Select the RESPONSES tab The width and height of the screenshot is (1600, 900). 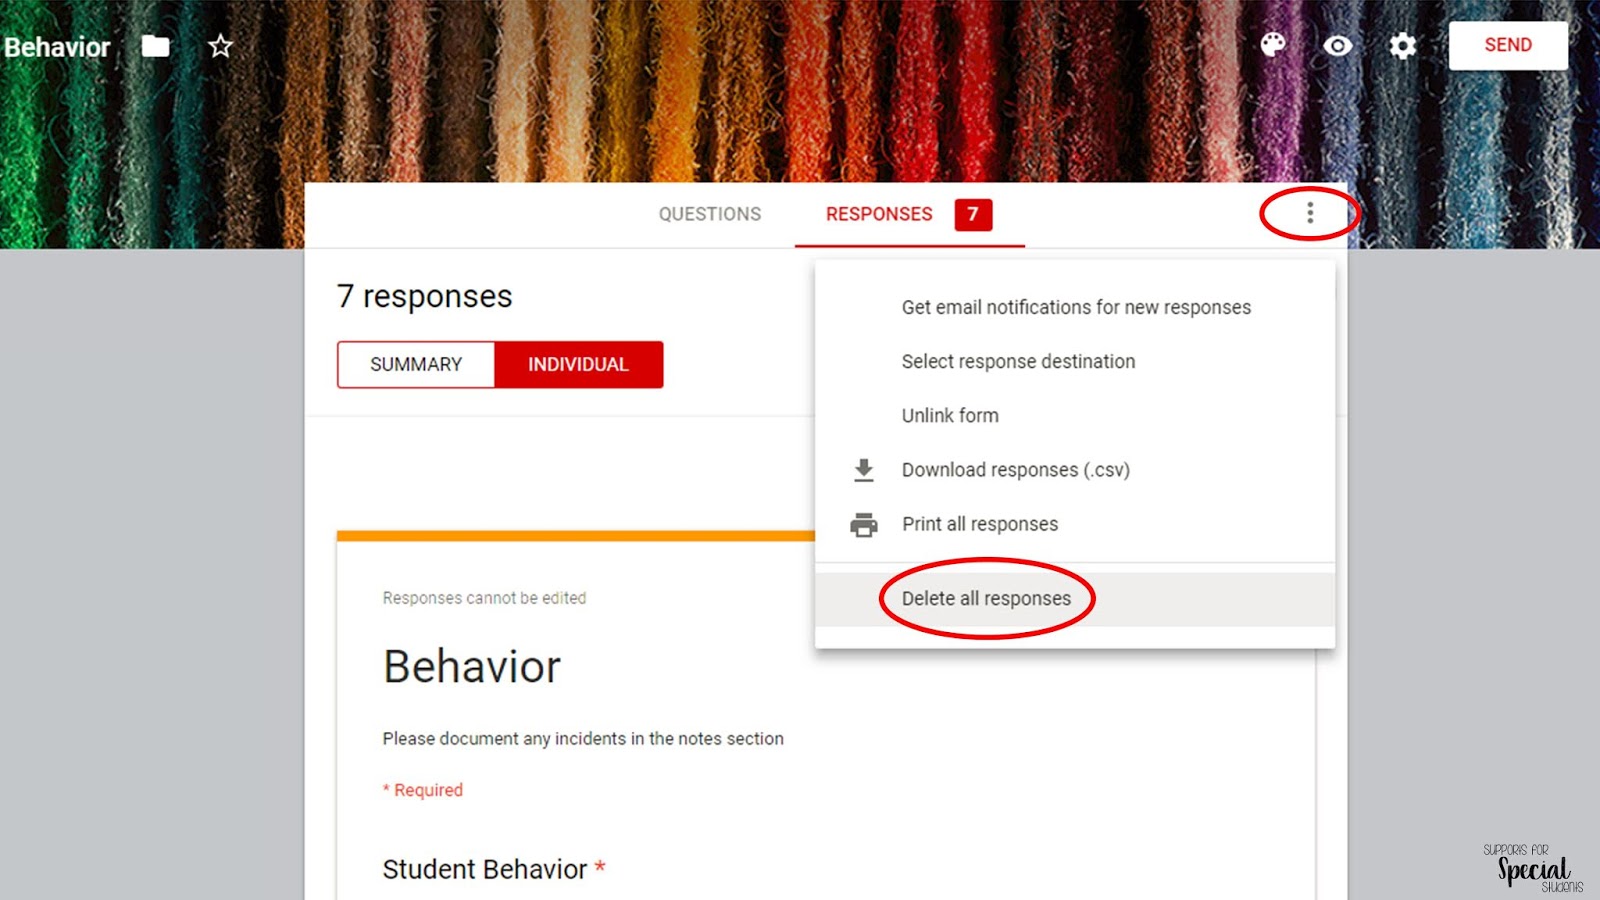coord(879,213)
